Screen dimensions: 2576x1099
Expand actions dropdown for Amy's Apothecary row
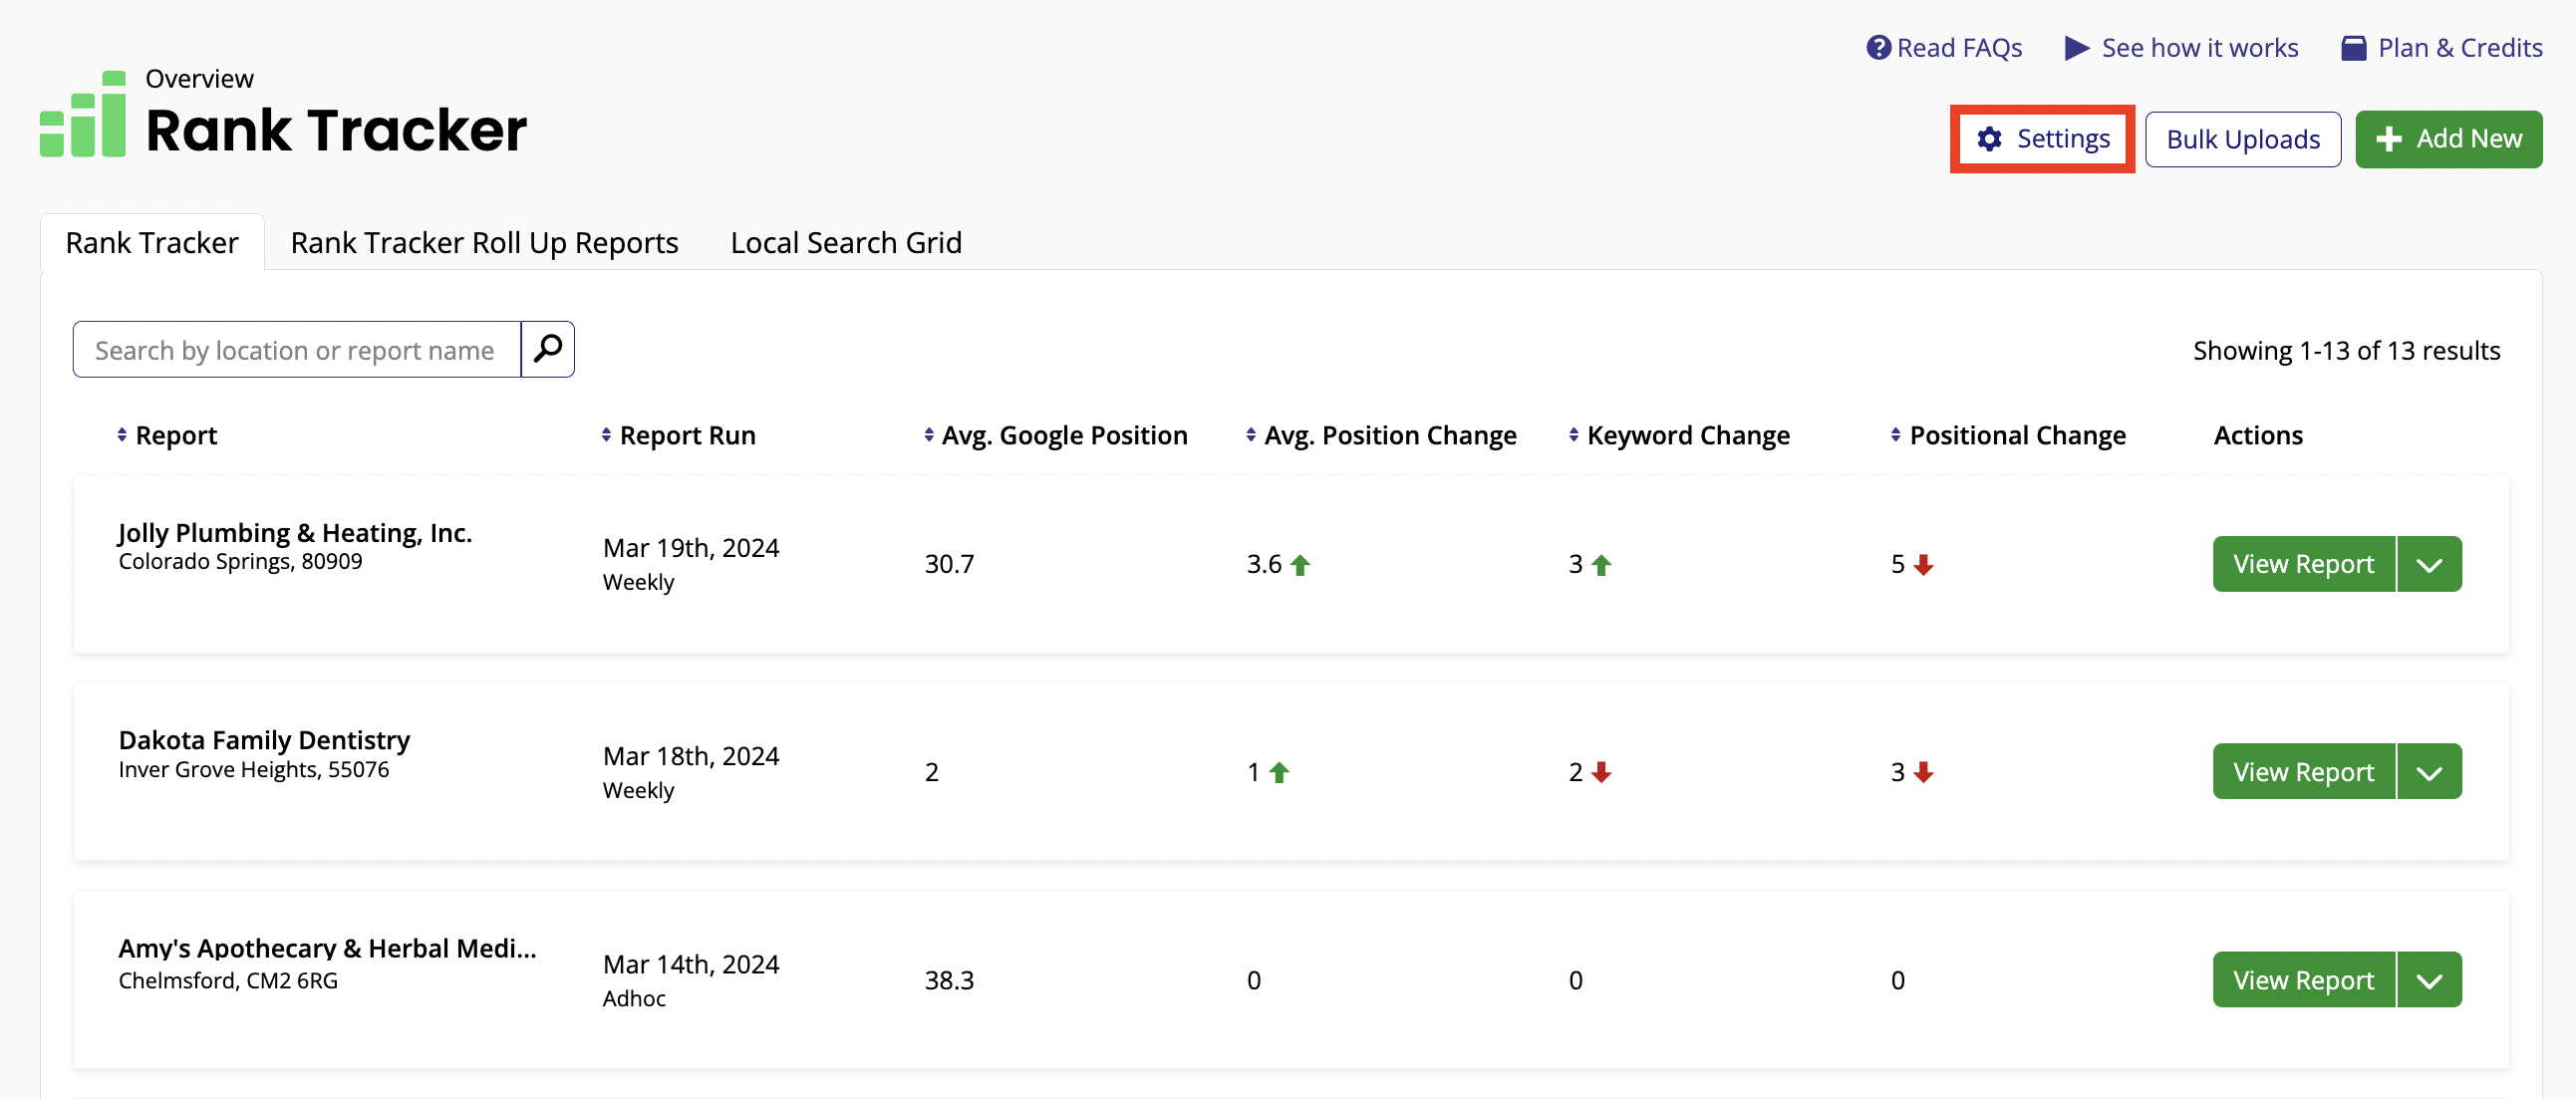pos(2430,980)
